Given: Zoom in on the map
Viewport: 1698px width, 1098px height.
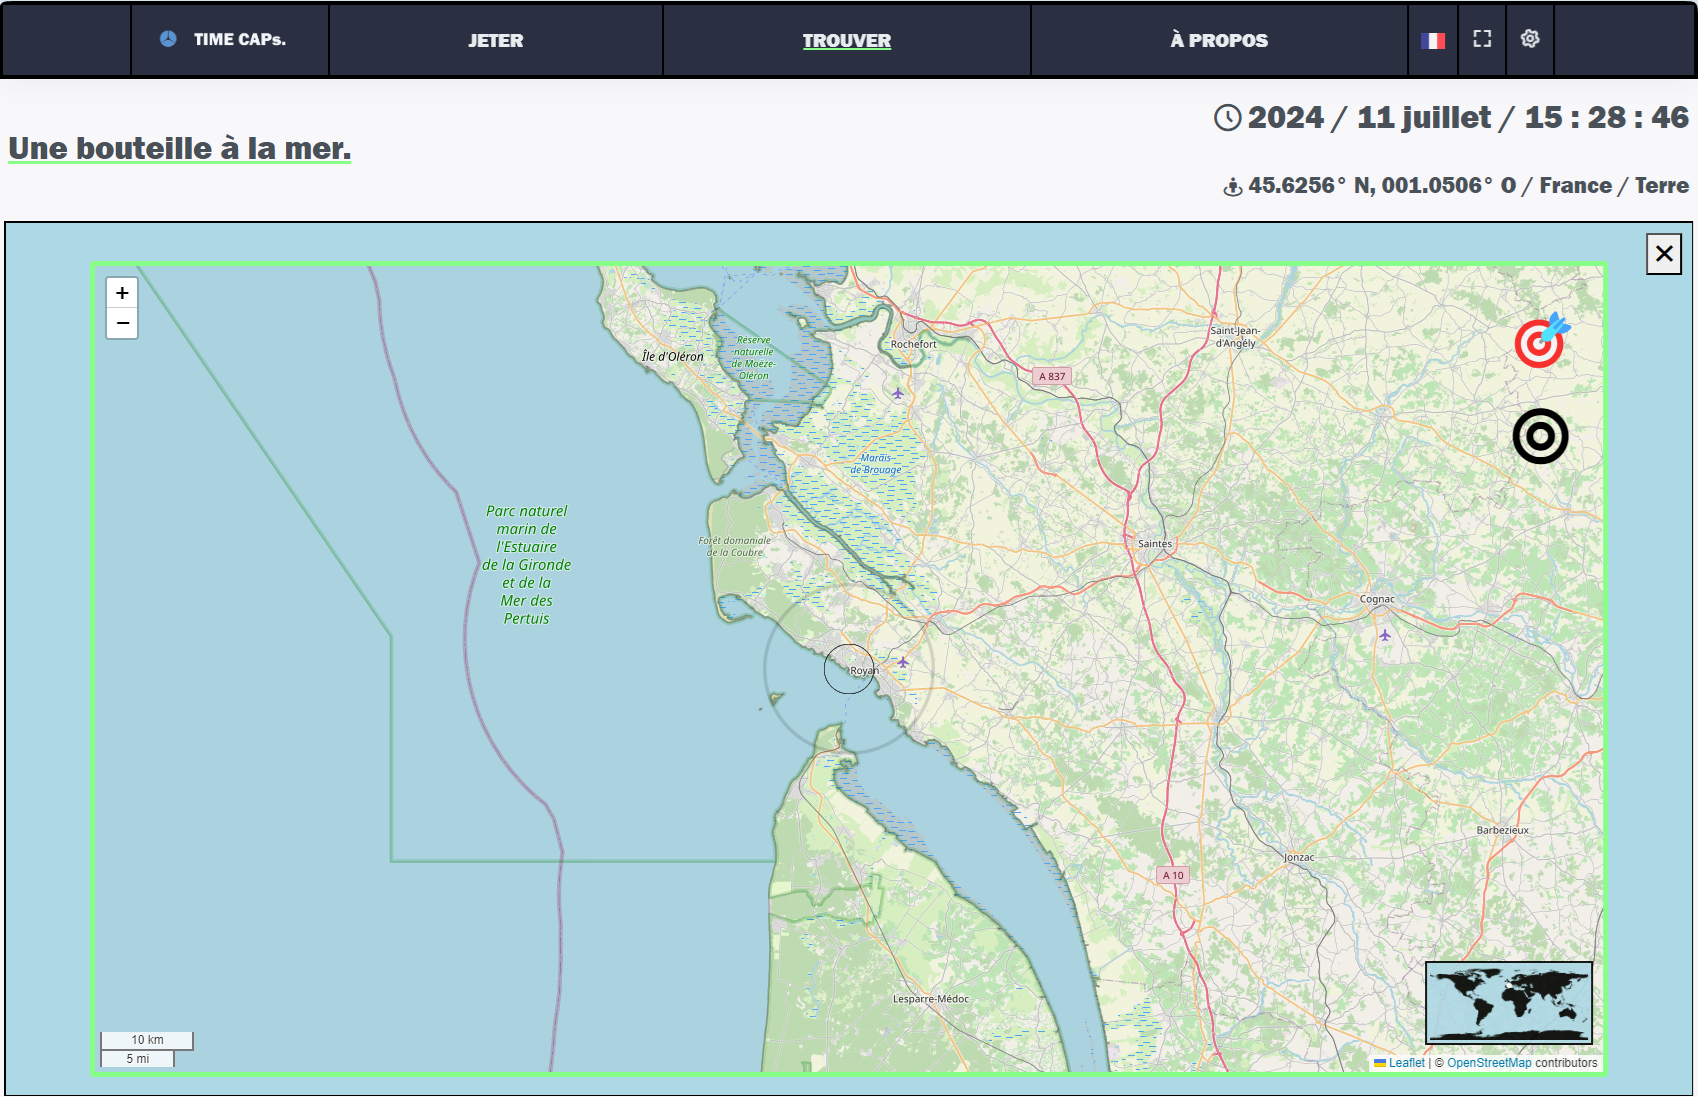Looking at the screenshot, I should click(x=122, y=293).
